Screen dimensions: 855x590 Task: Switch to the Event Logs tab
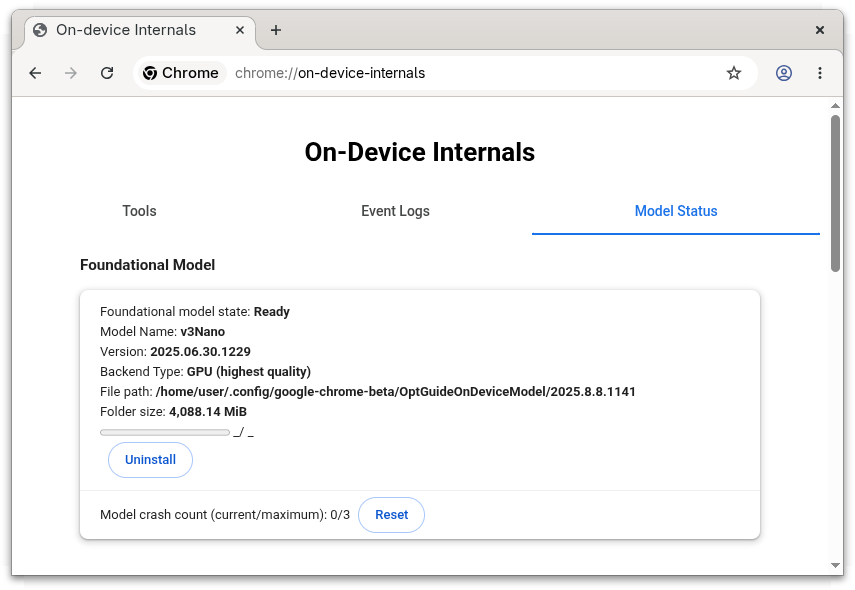click(395, 211)
